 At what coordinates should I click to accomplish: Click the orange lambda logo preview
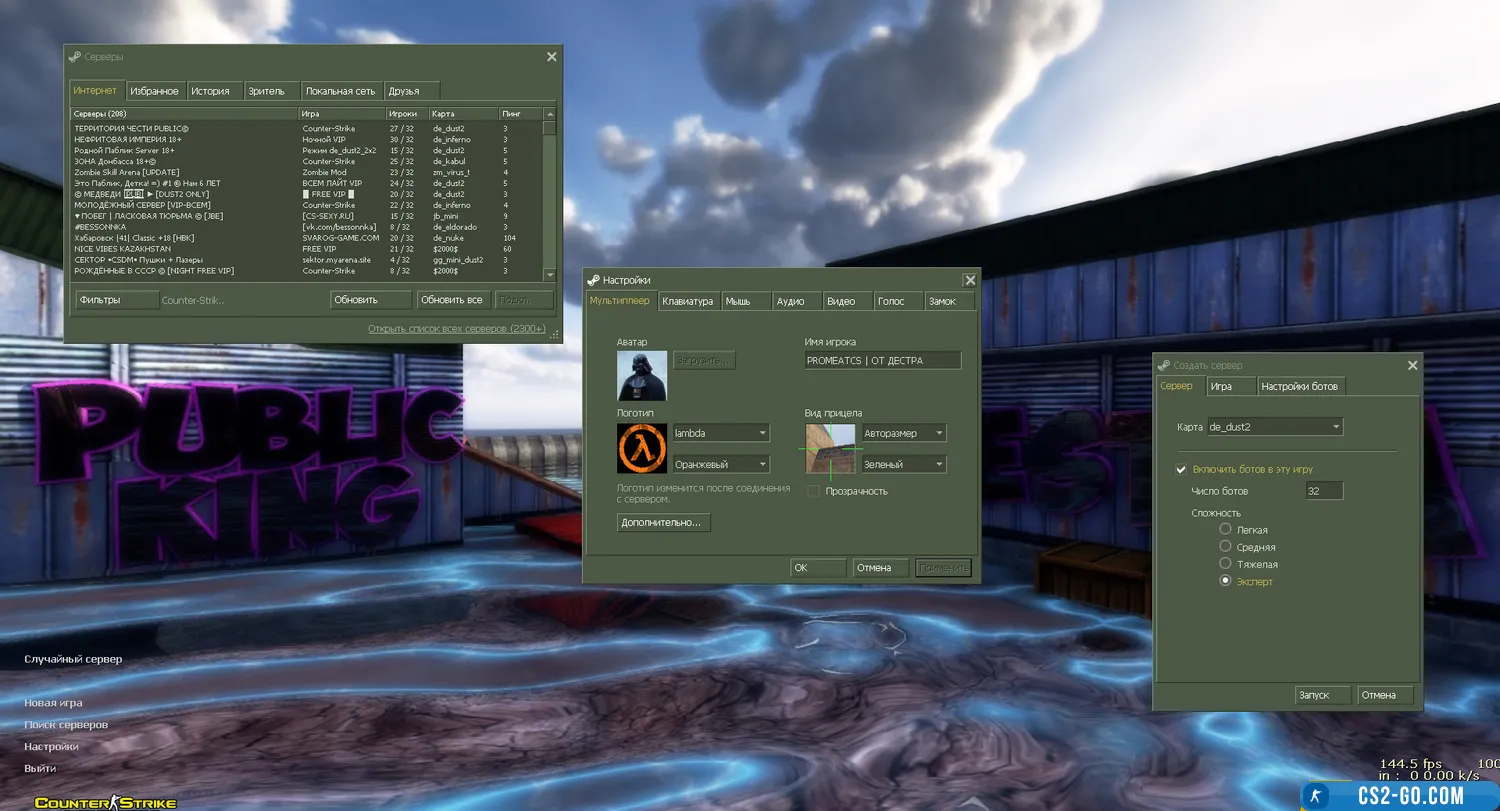(x=642, y=448)
